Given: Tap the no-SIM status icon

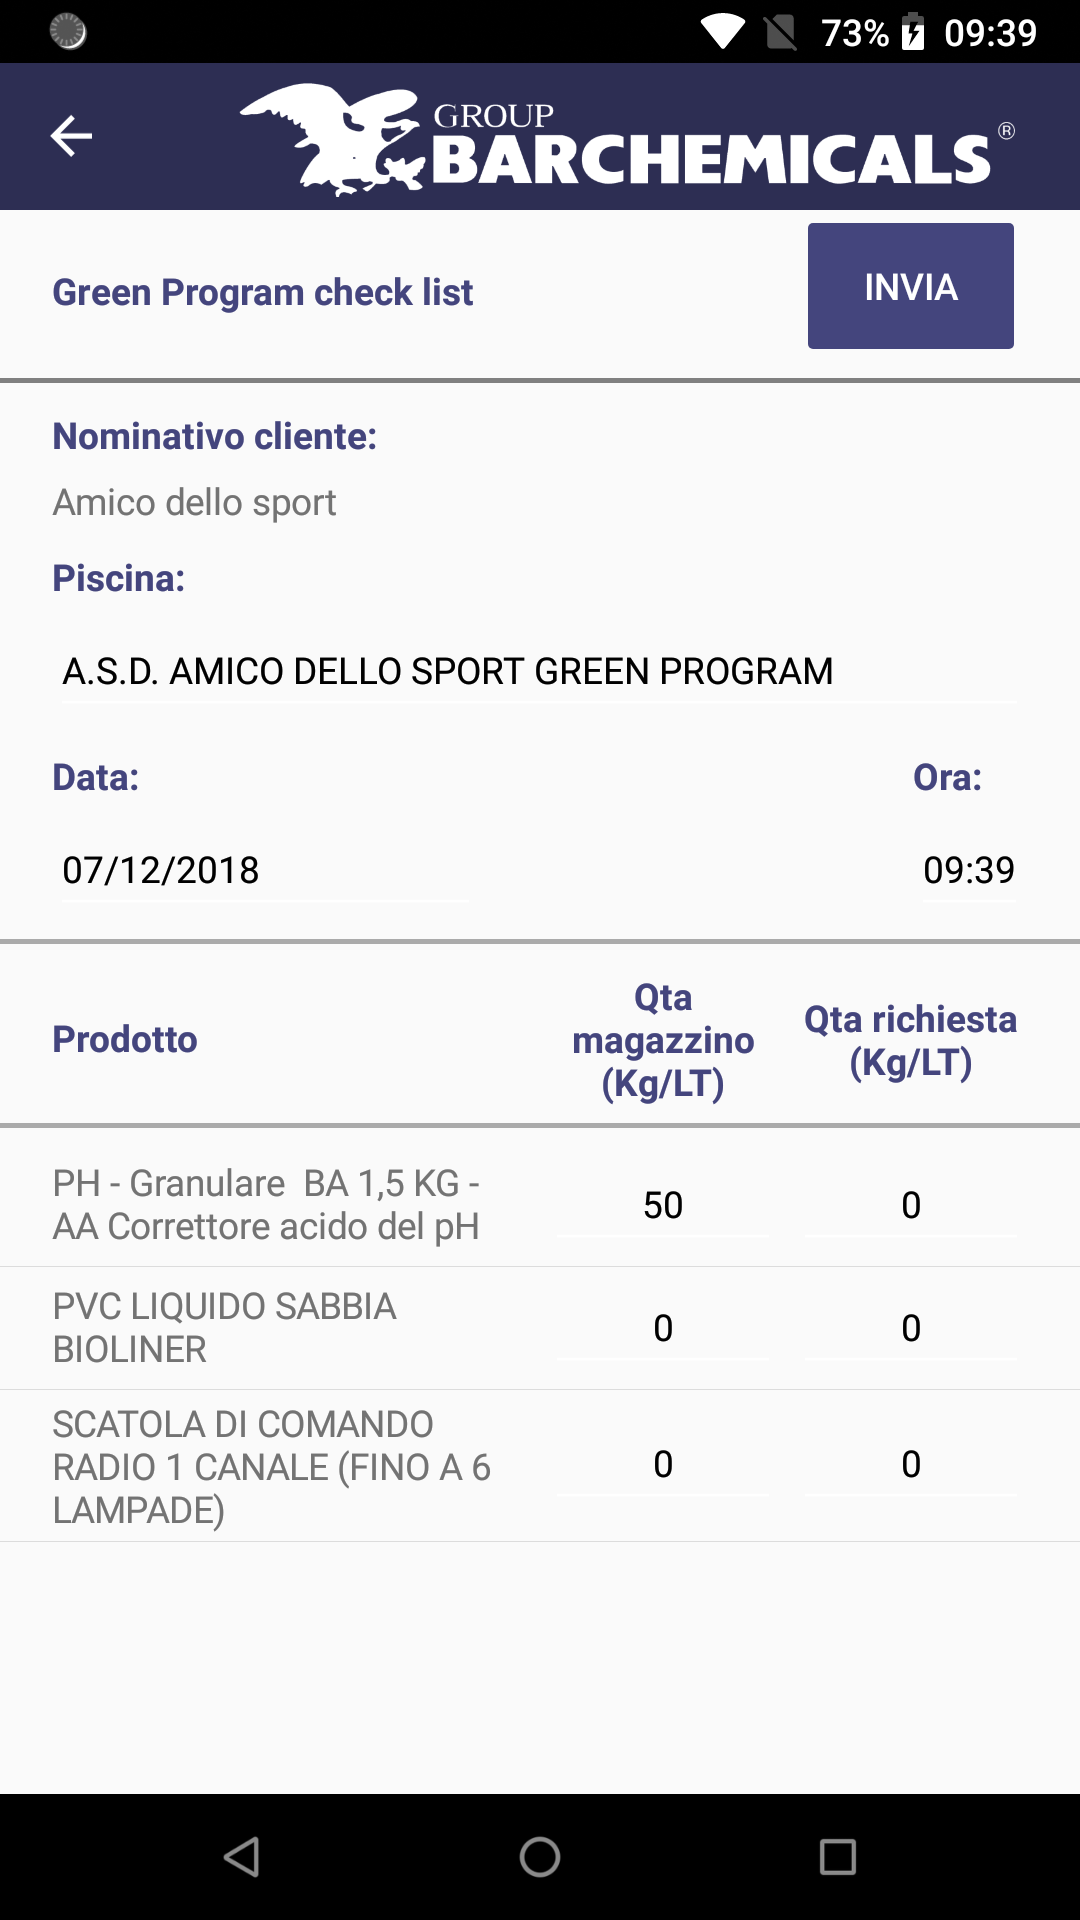Looking at the screenshot, I should (x=780, y=32).
